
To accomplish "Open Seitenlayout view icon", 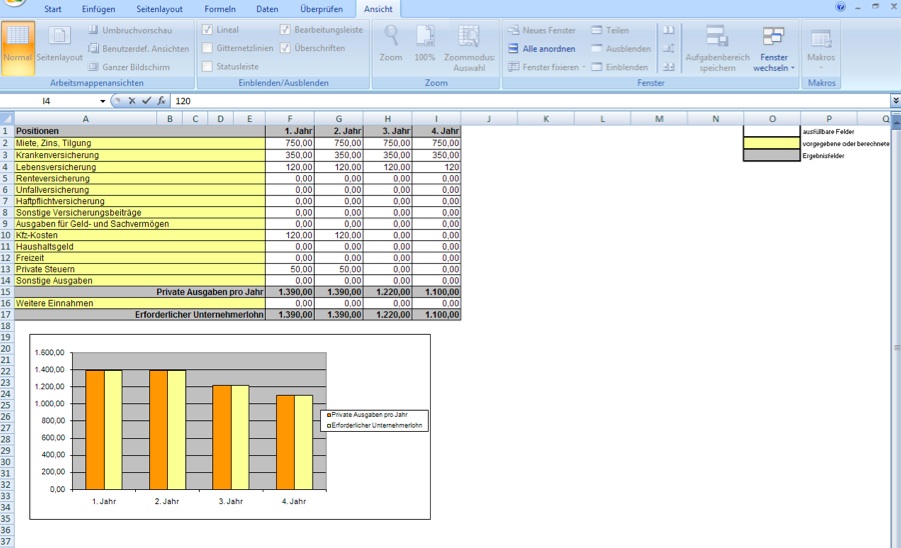I will pyautogui.click(x=59, y=36).
